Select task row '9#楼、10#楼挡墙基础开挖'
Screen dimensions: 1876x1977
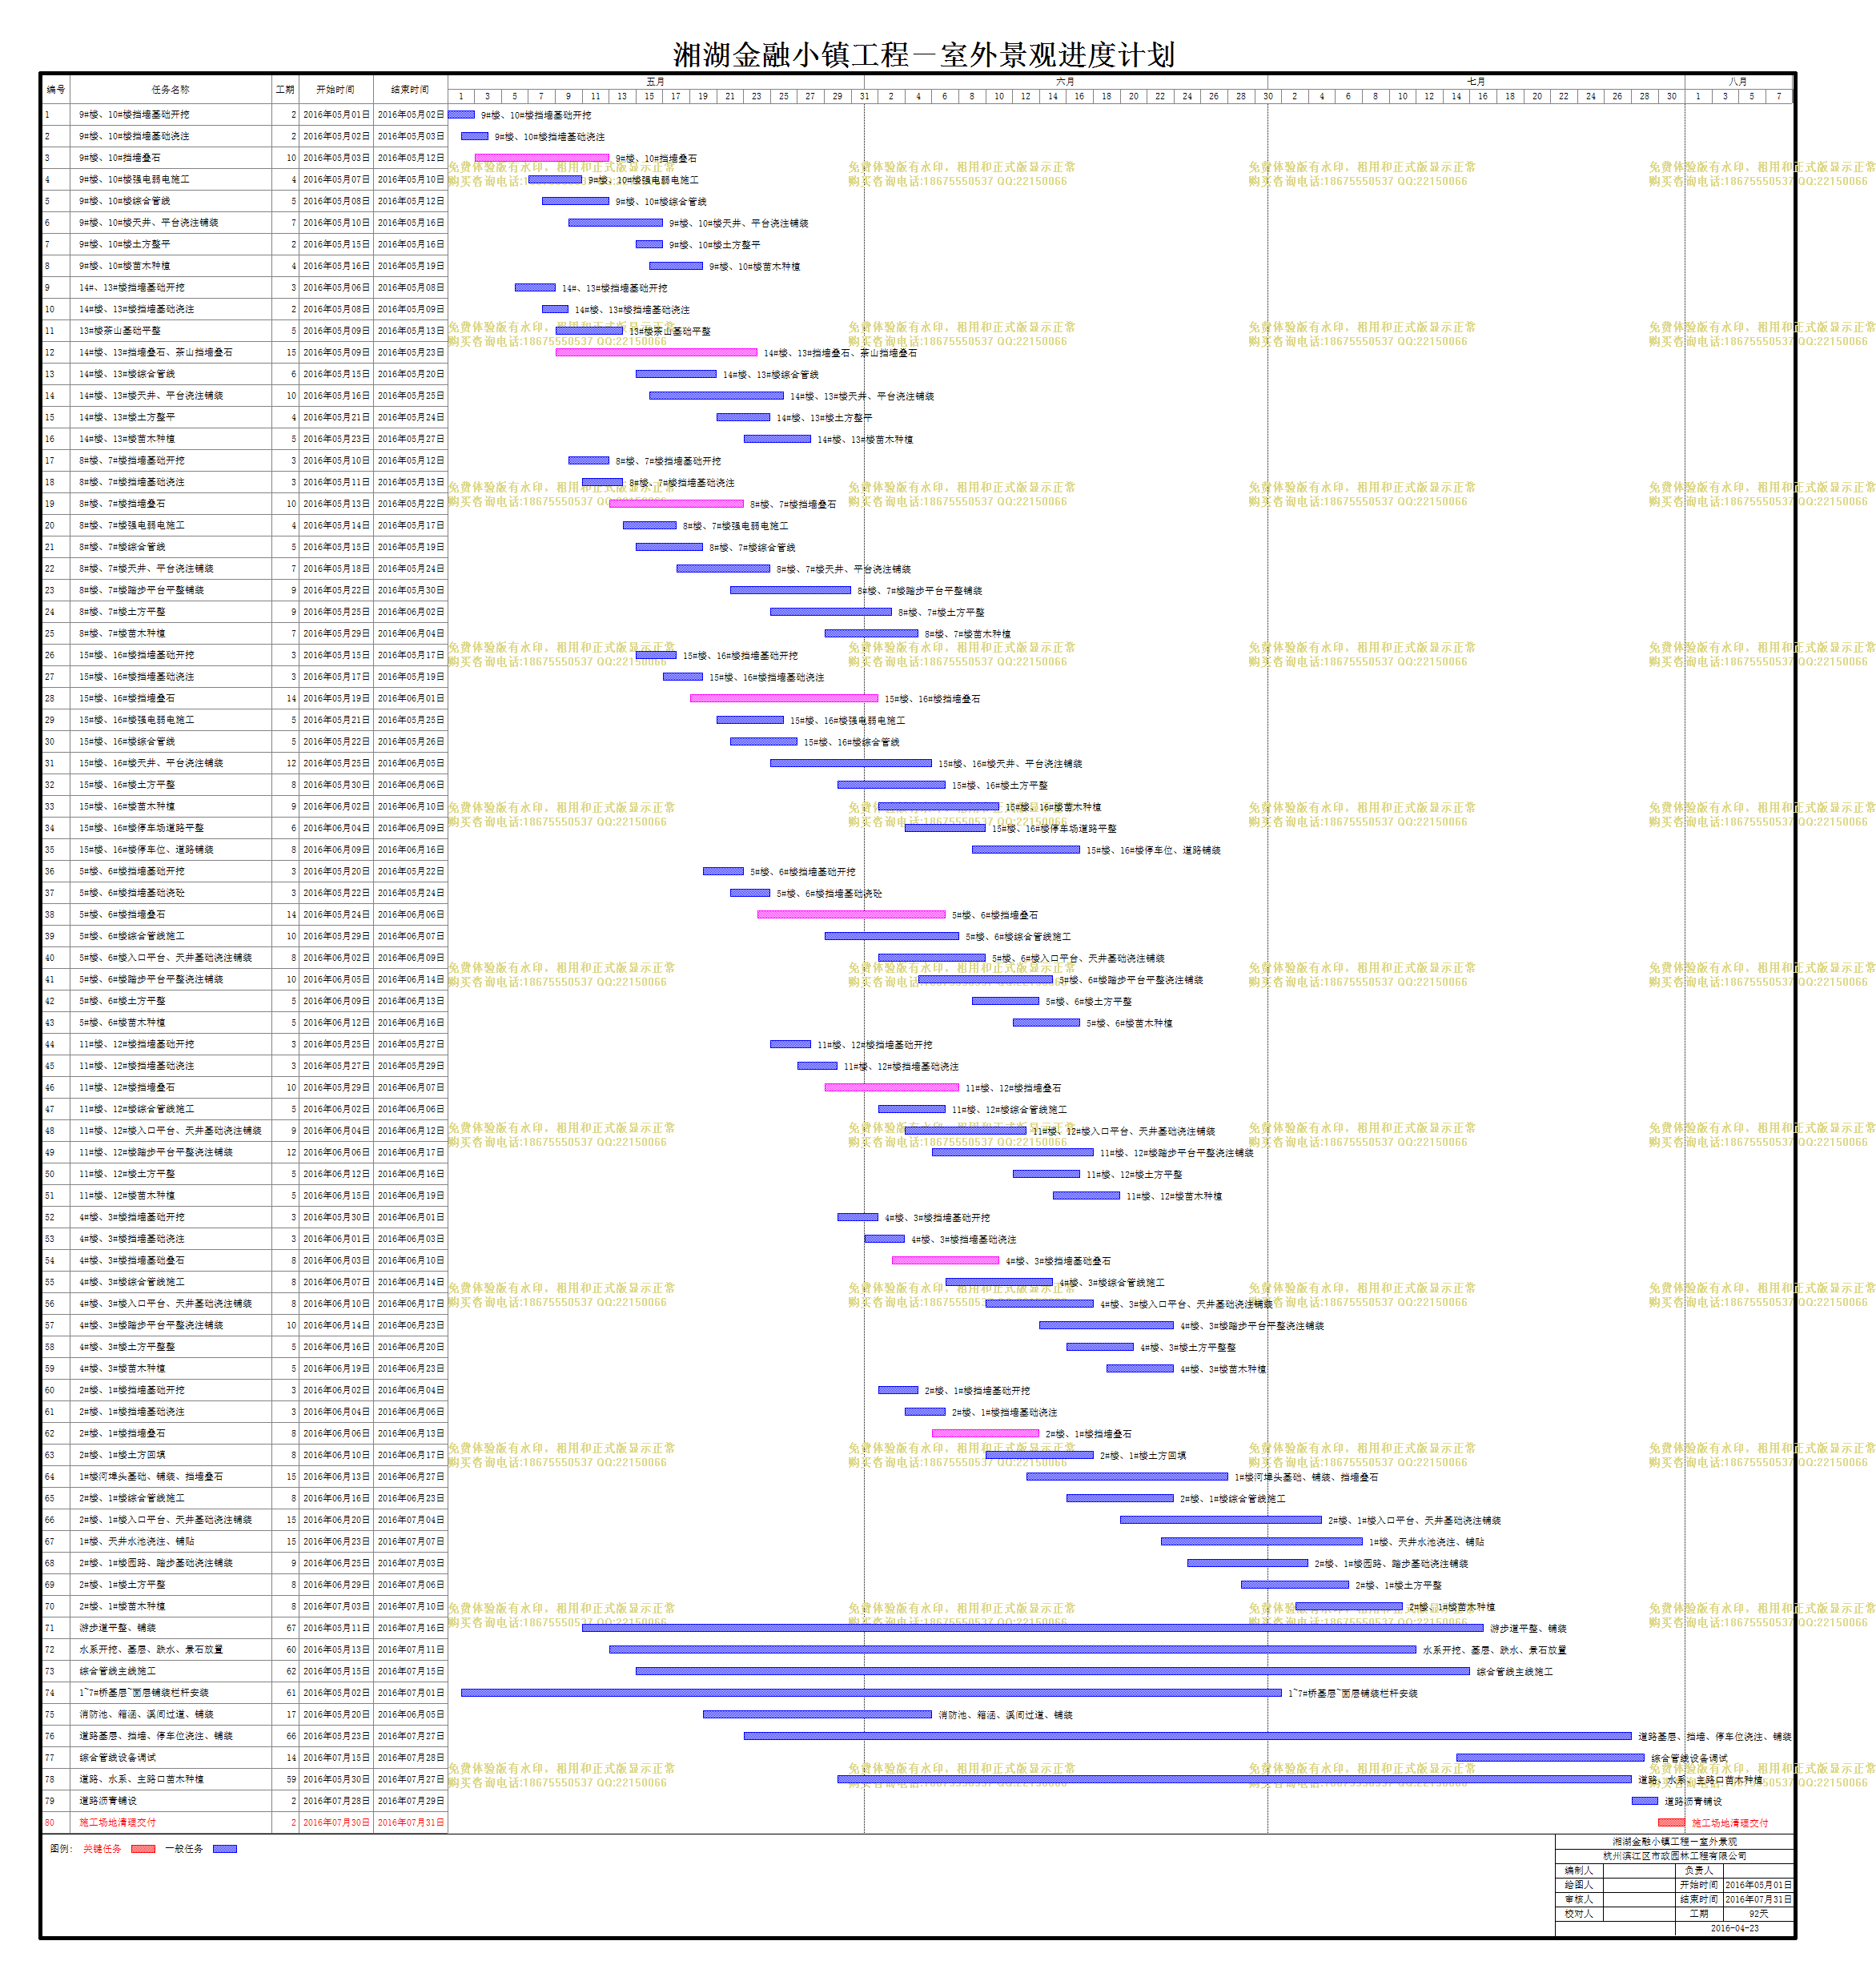click(x=244, y=114)
